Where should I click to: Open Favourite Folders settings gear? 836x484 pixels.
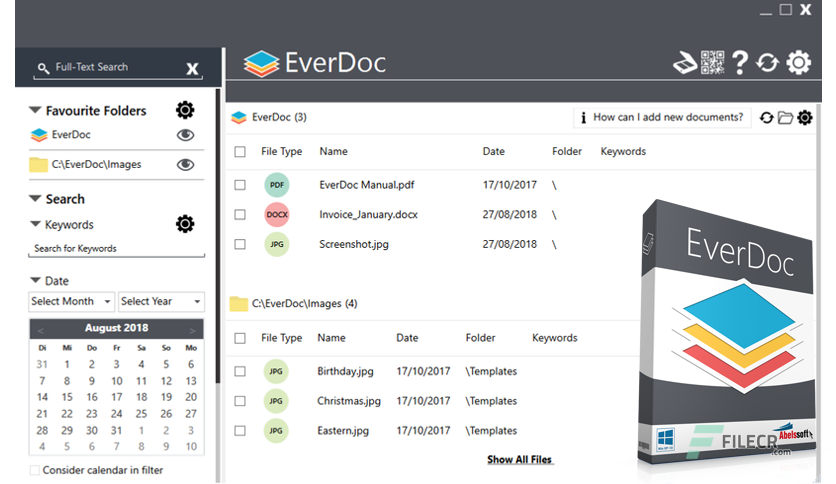coord(185,110)
